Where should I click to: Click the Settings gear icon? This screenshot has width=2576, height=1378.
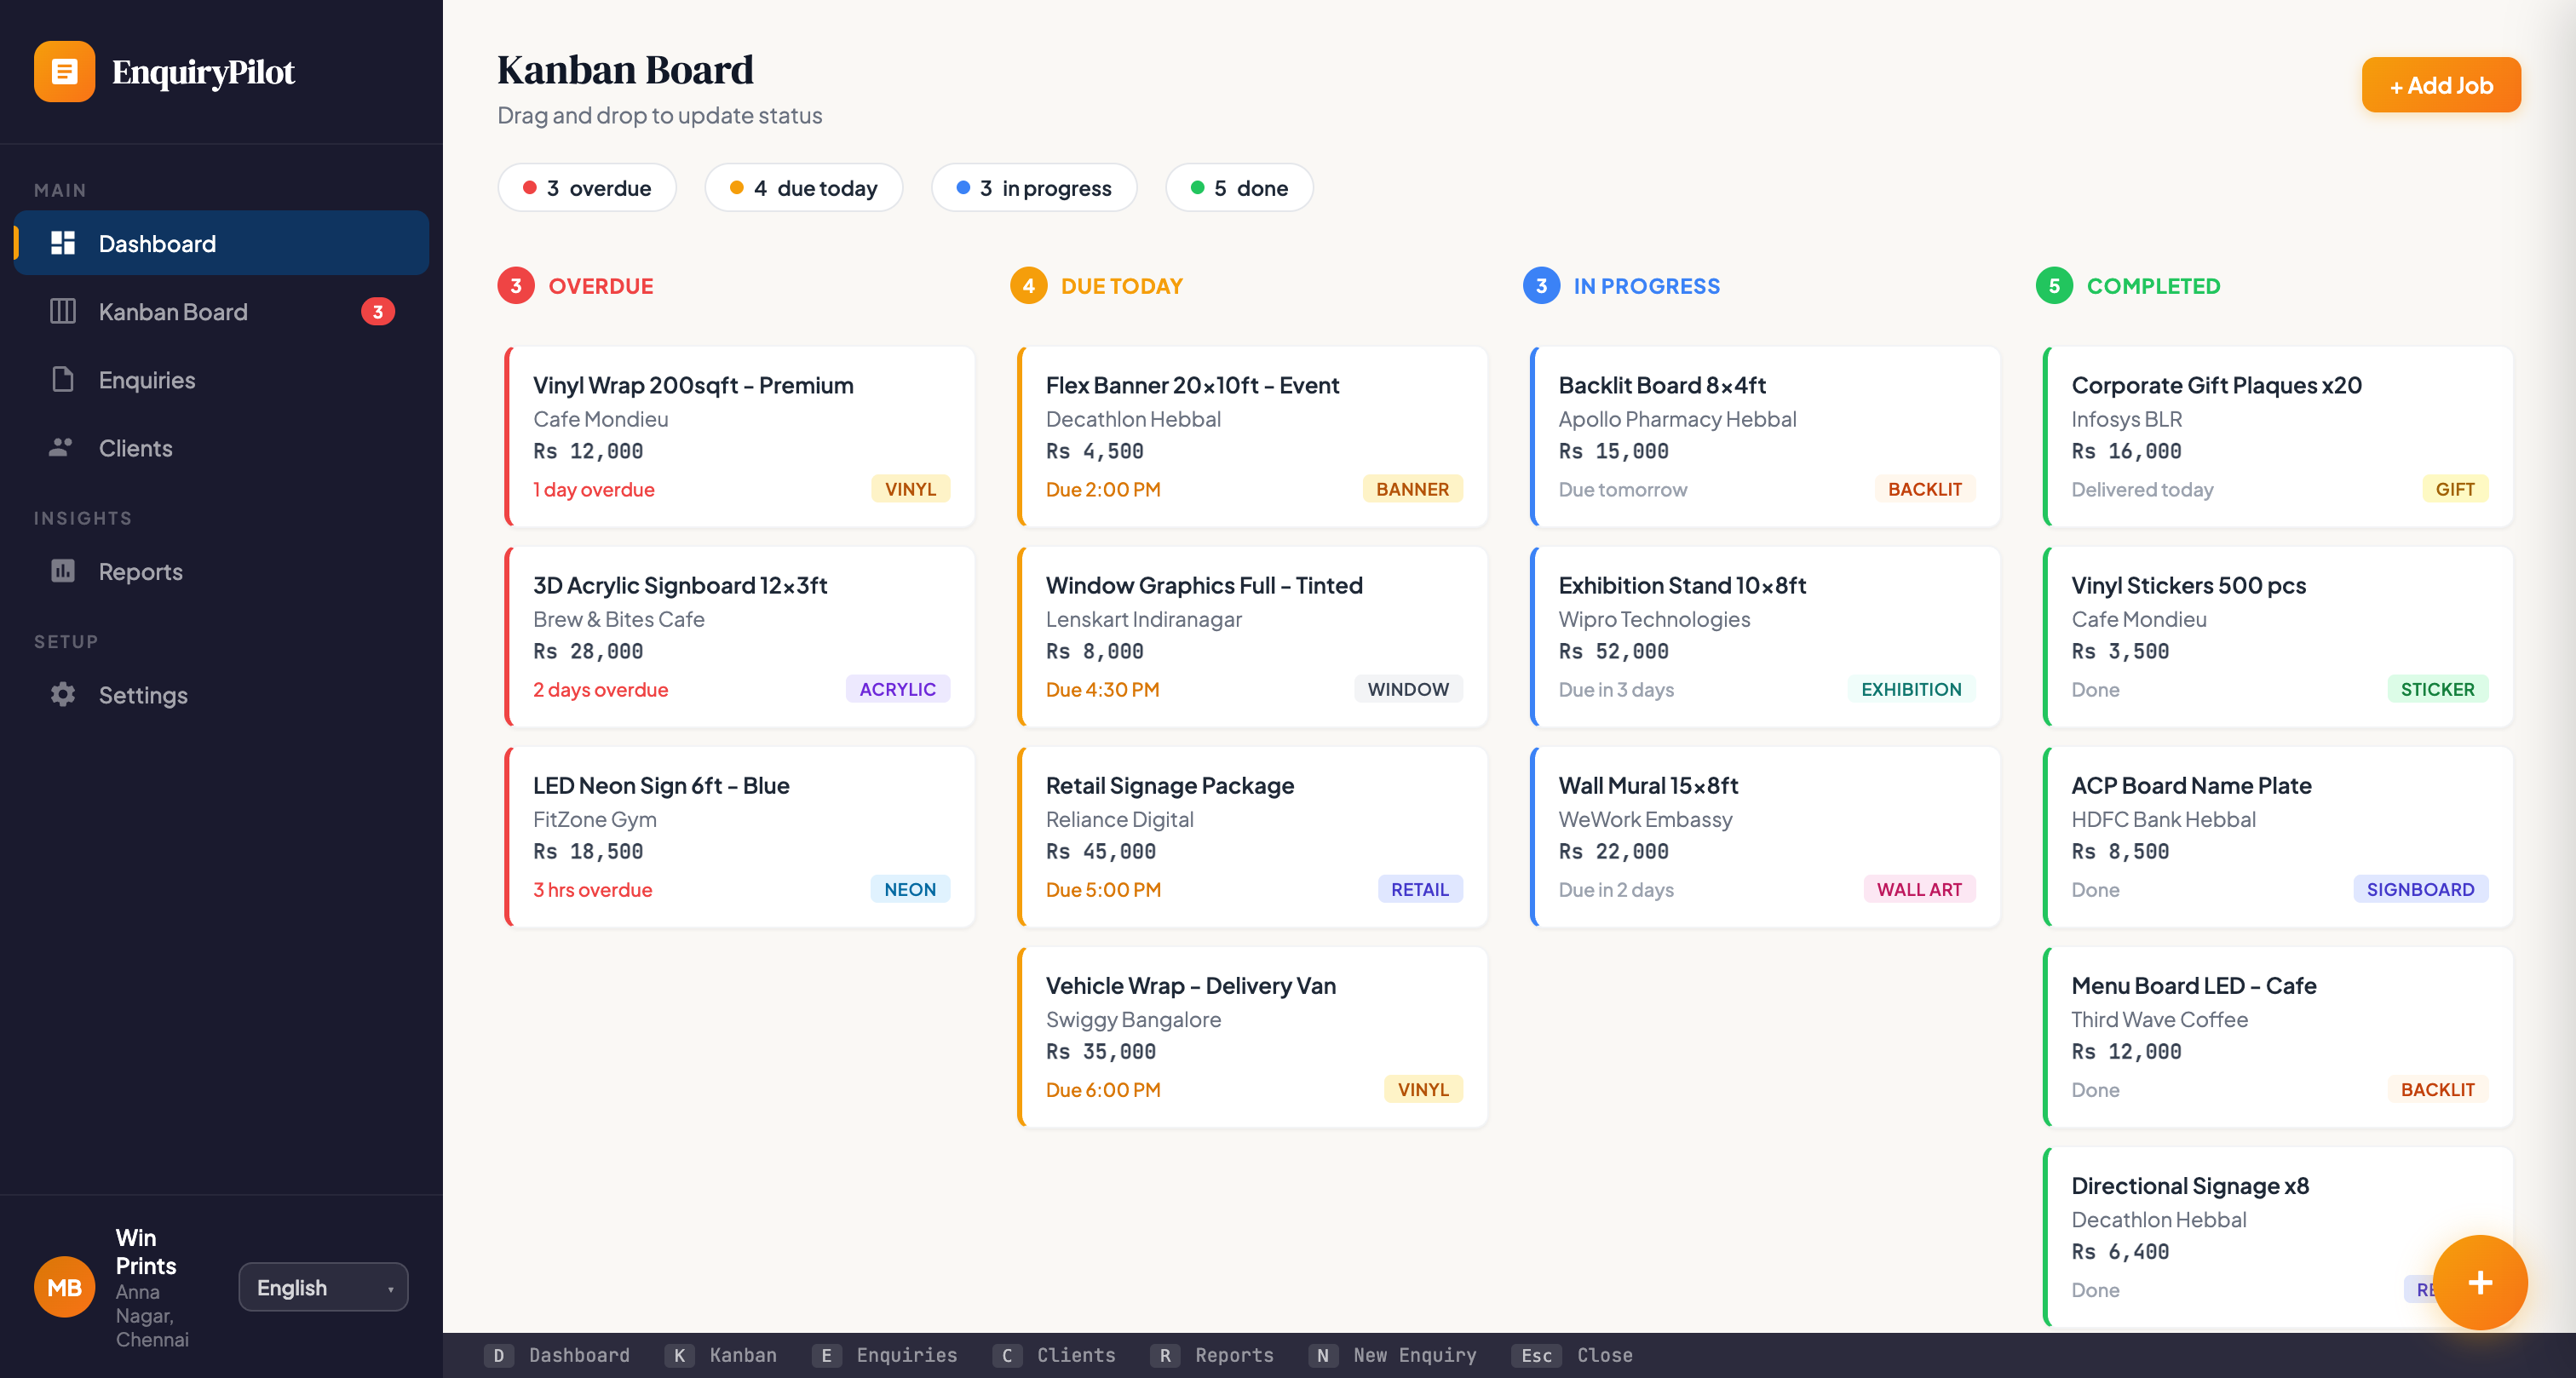[x=62, y=695]
